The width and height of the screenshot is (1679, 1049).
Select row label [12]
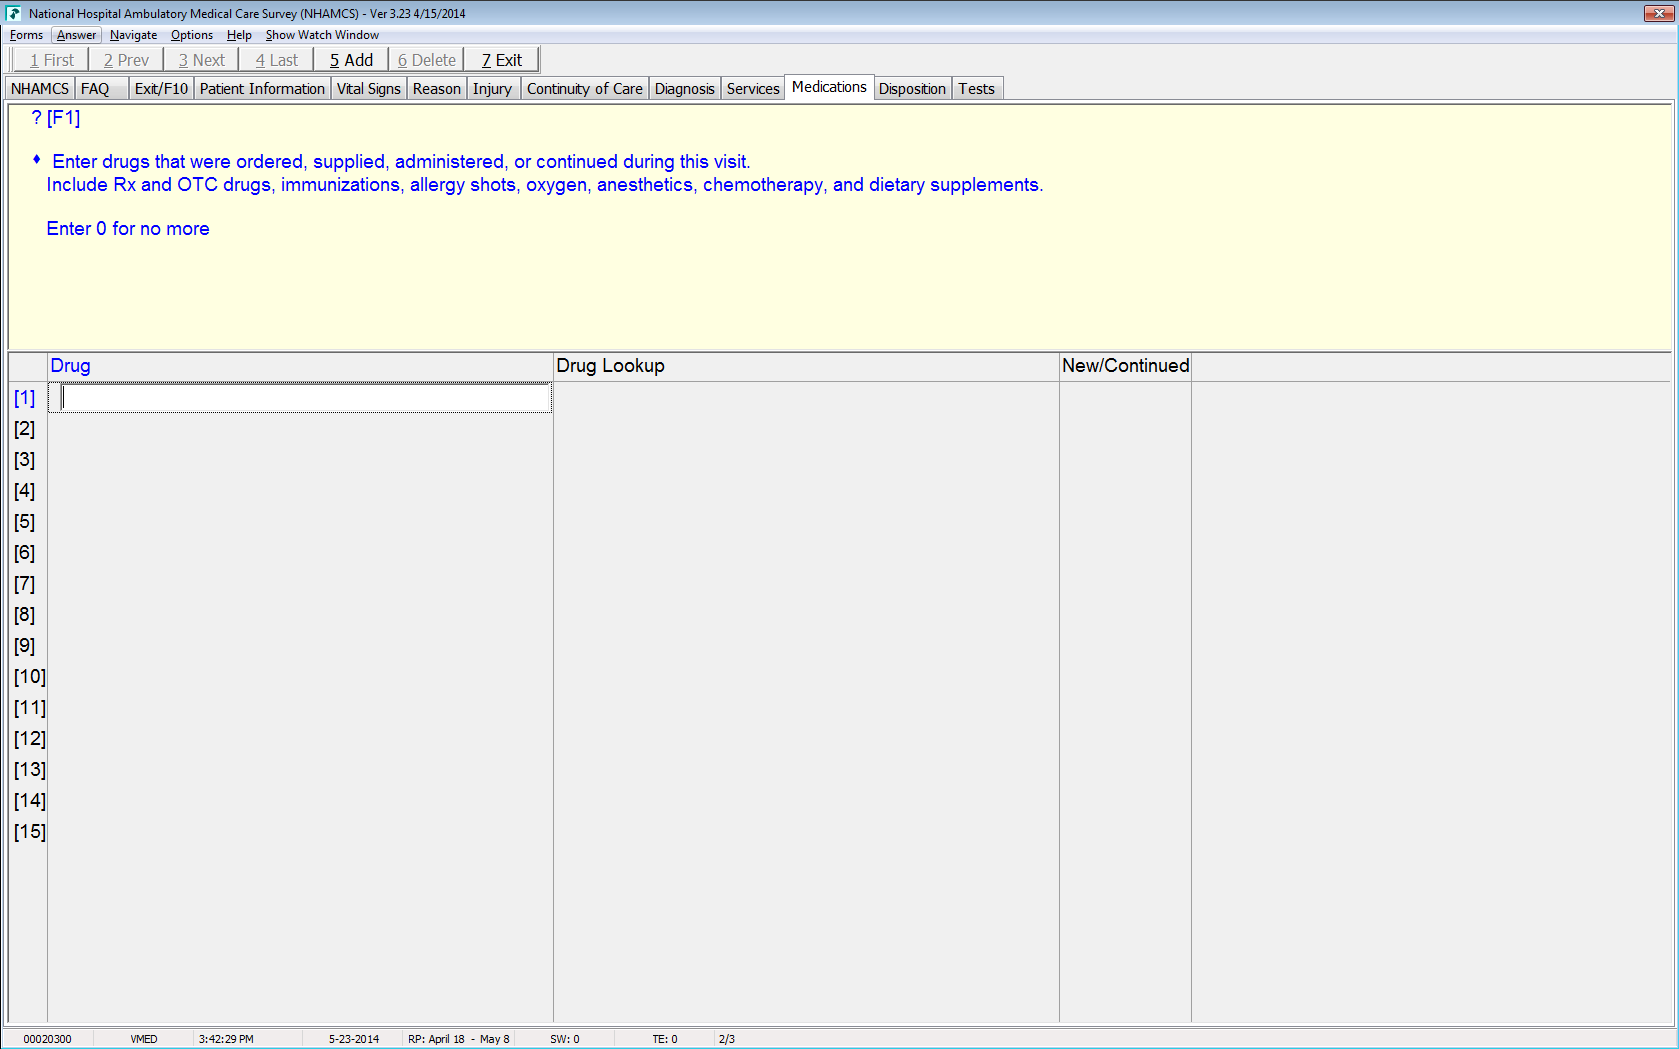[29, 739]
